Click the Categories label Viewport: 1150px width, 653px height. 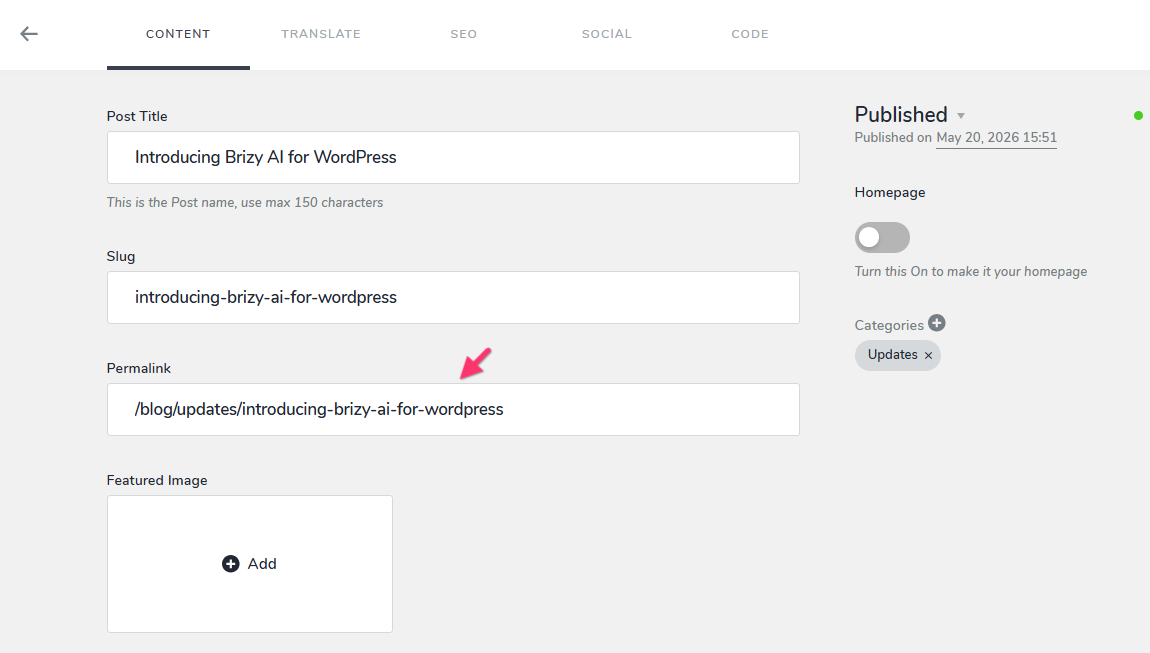[889, 325]
